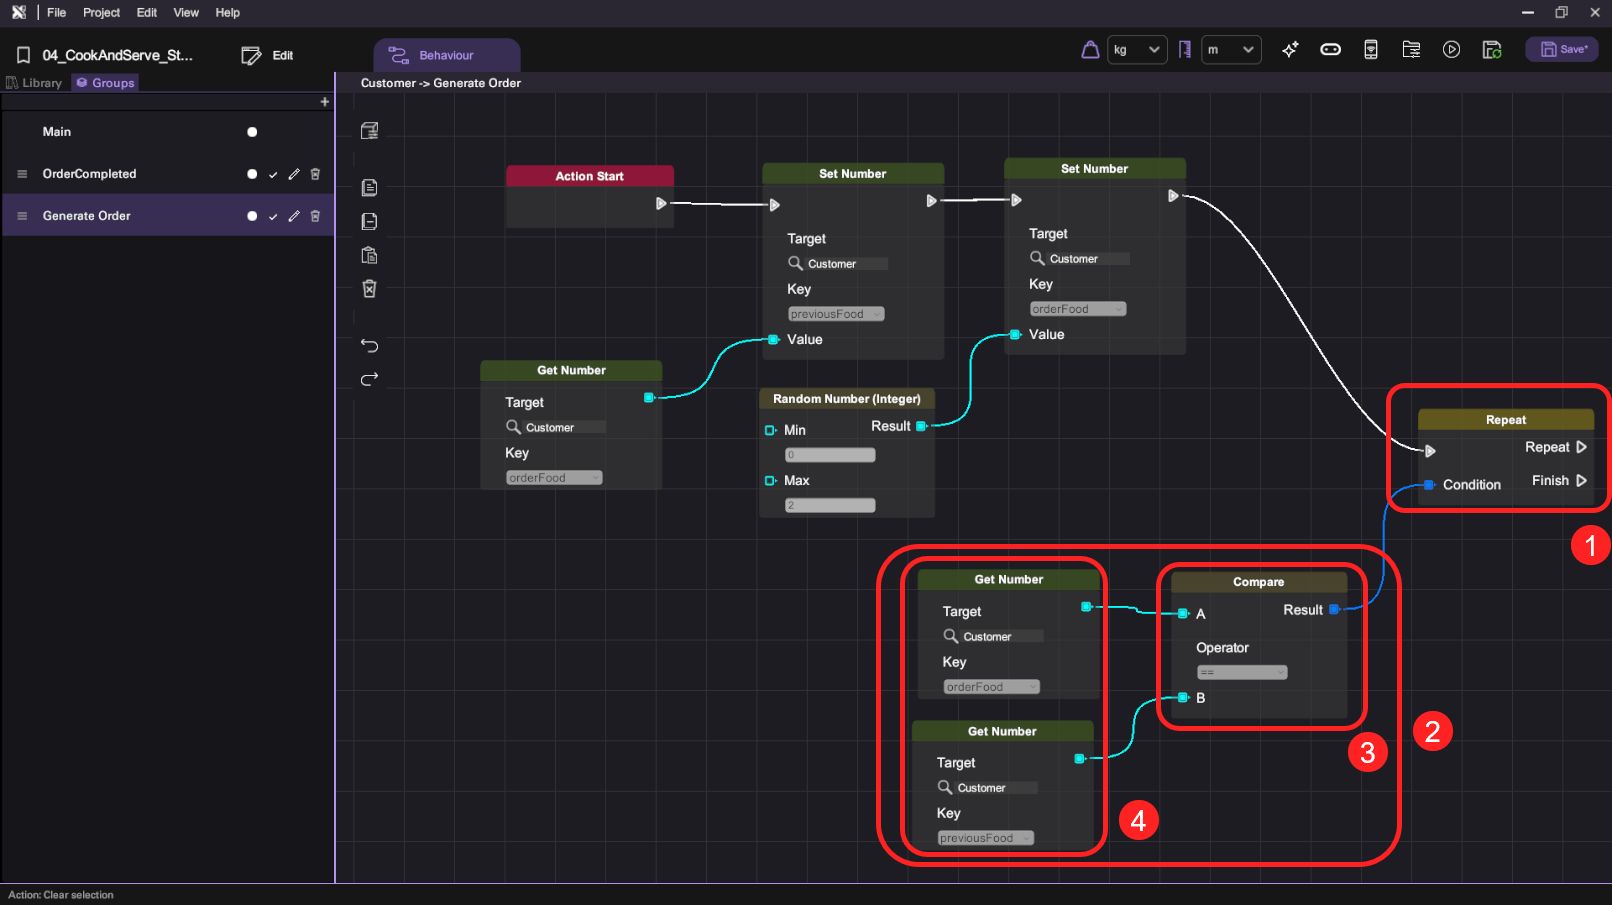Click the Save button
1612x905 pixels.
(x=1562, y=50)
